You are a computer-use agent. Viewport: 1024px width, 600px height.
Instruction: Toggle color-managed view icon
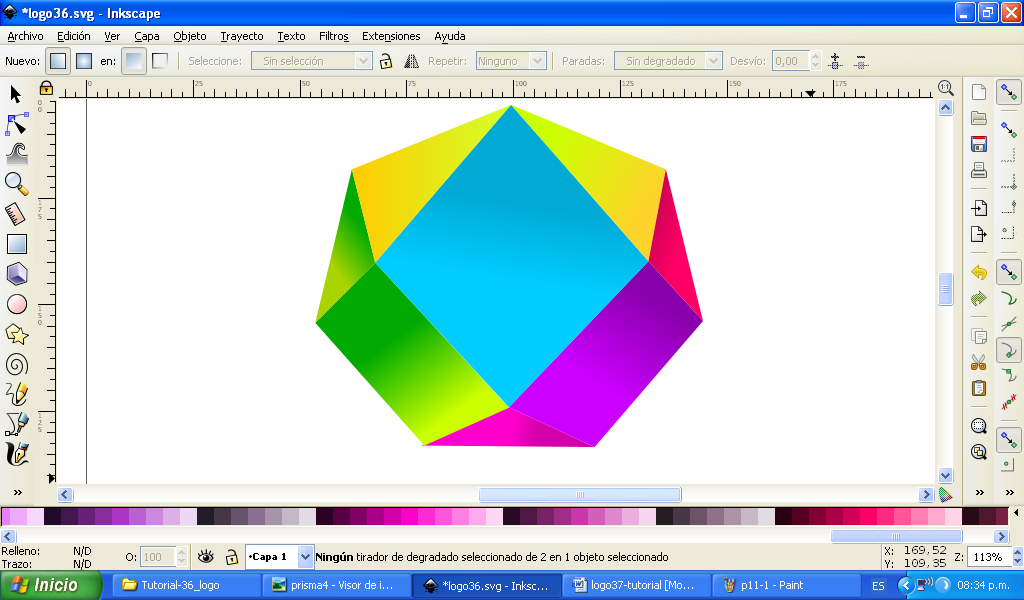pyautogui.click(x=945, y=495)
